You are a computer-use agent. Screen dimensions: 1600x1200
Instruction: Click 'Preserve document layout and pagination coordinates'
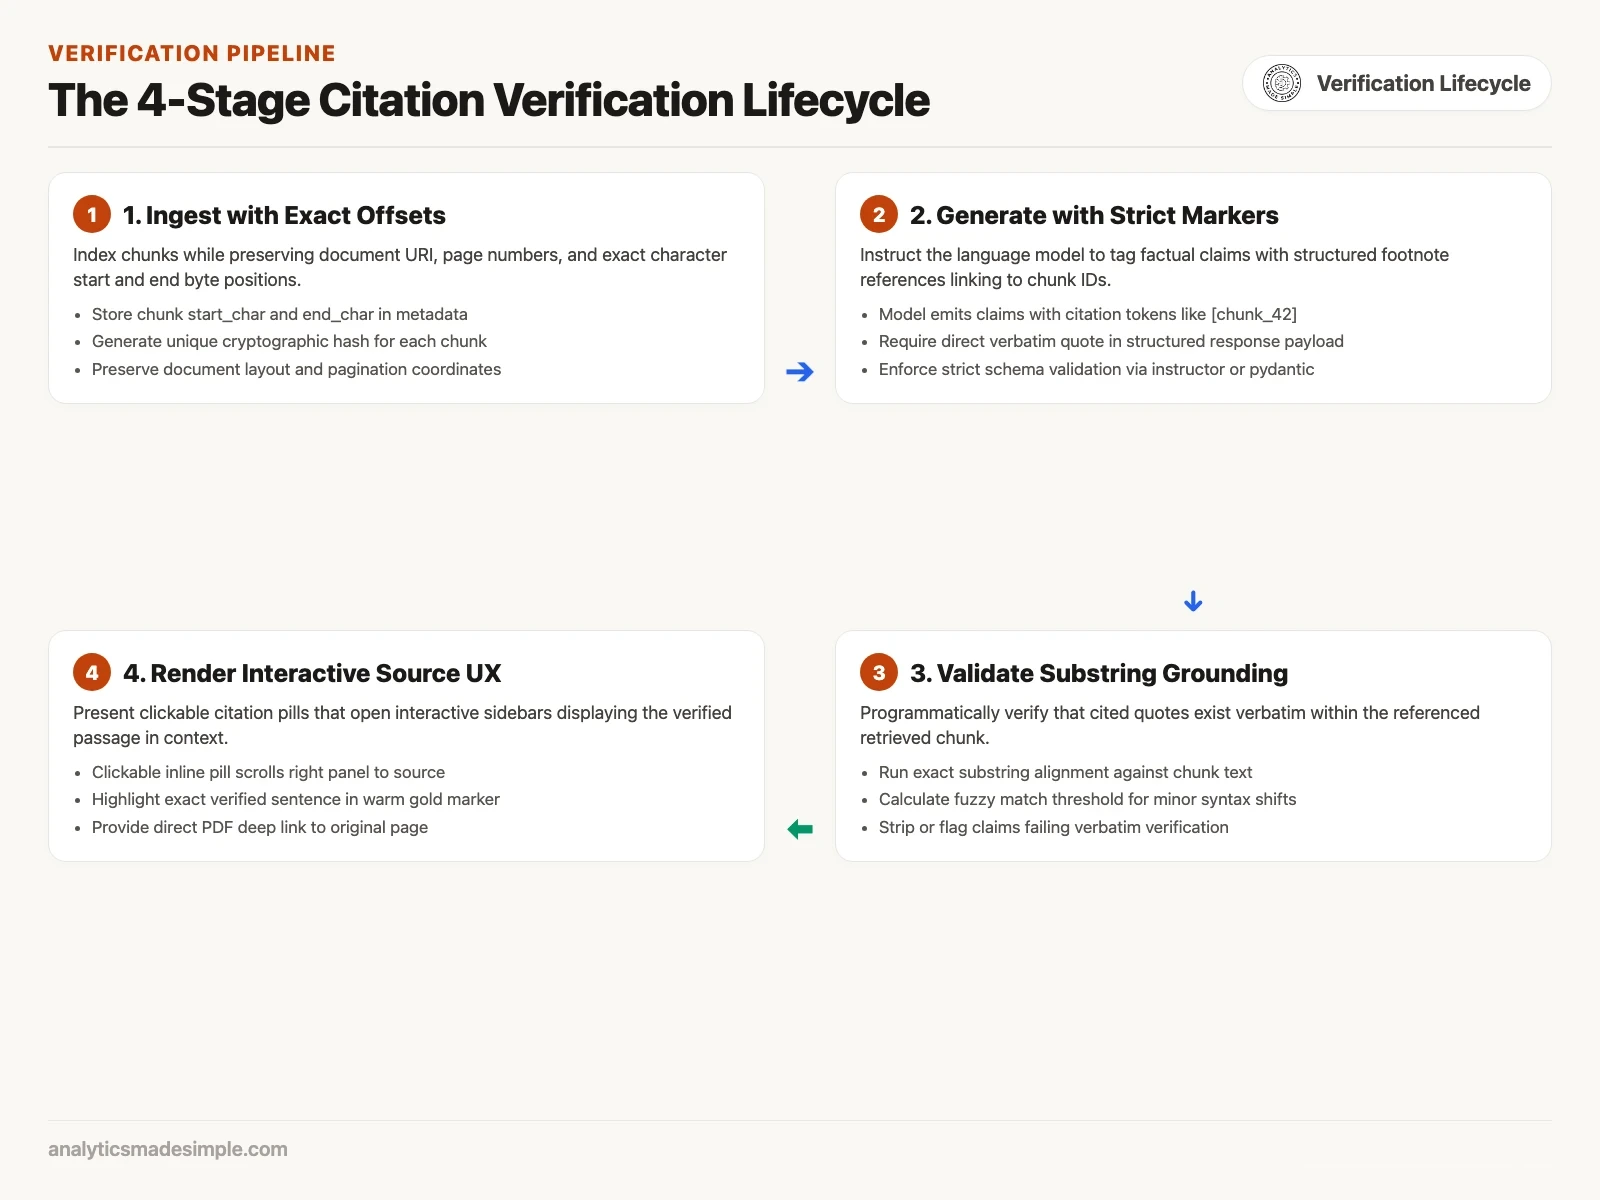296,369
